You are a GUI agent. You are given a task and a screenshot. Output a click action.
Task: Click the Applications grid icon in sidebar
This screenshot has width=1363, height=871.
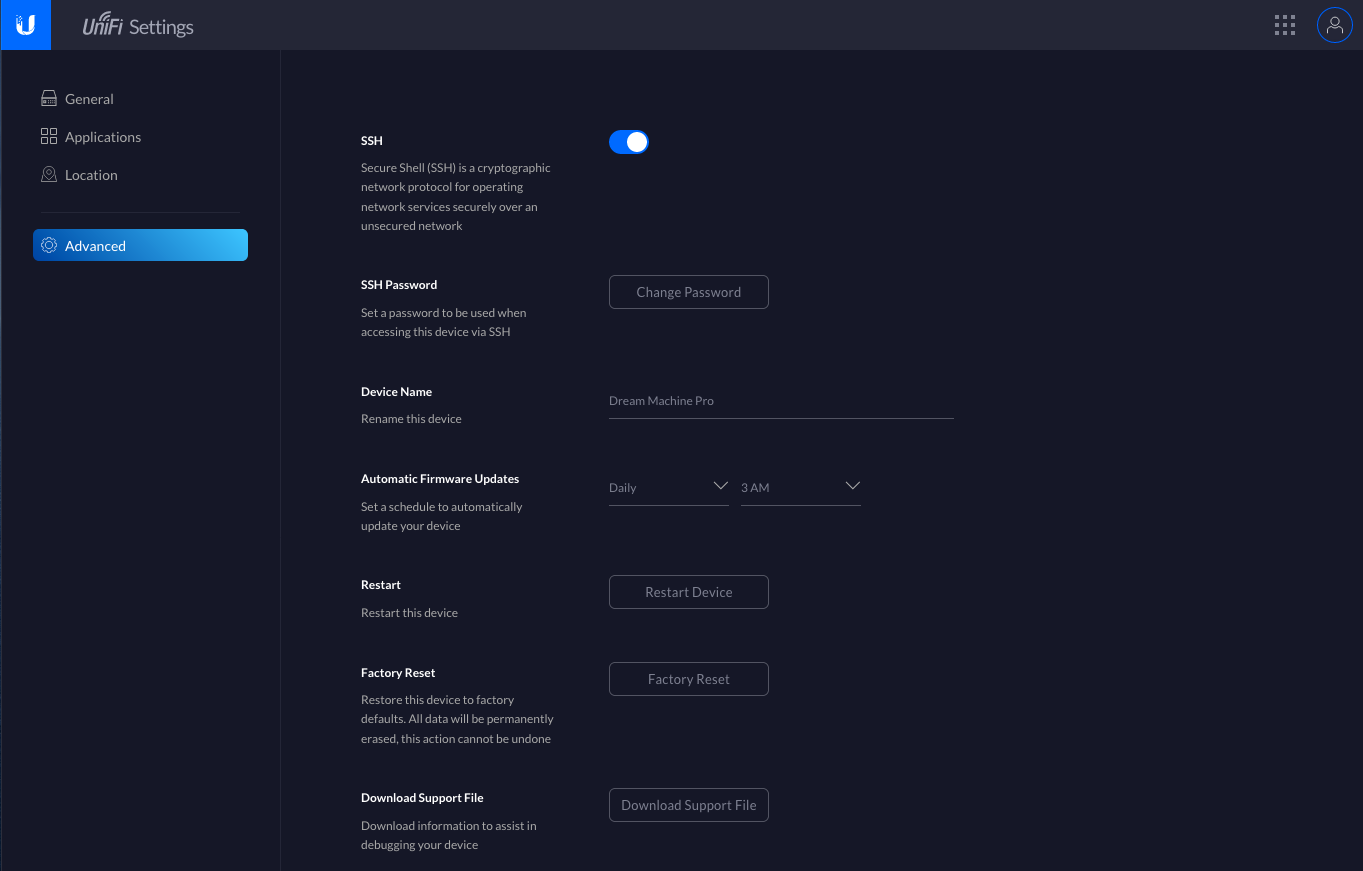click(x=49, y=137)
